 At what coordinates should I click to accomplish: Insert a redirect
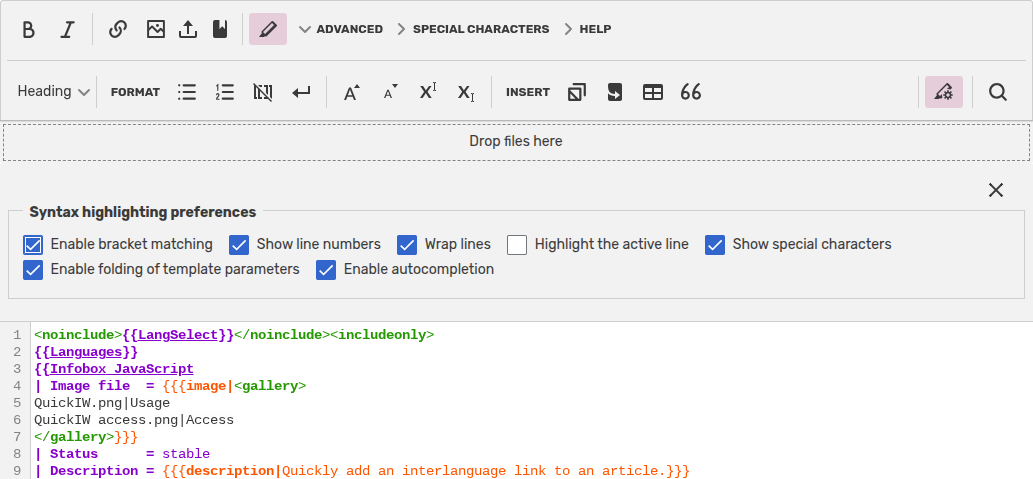[615, 92]
